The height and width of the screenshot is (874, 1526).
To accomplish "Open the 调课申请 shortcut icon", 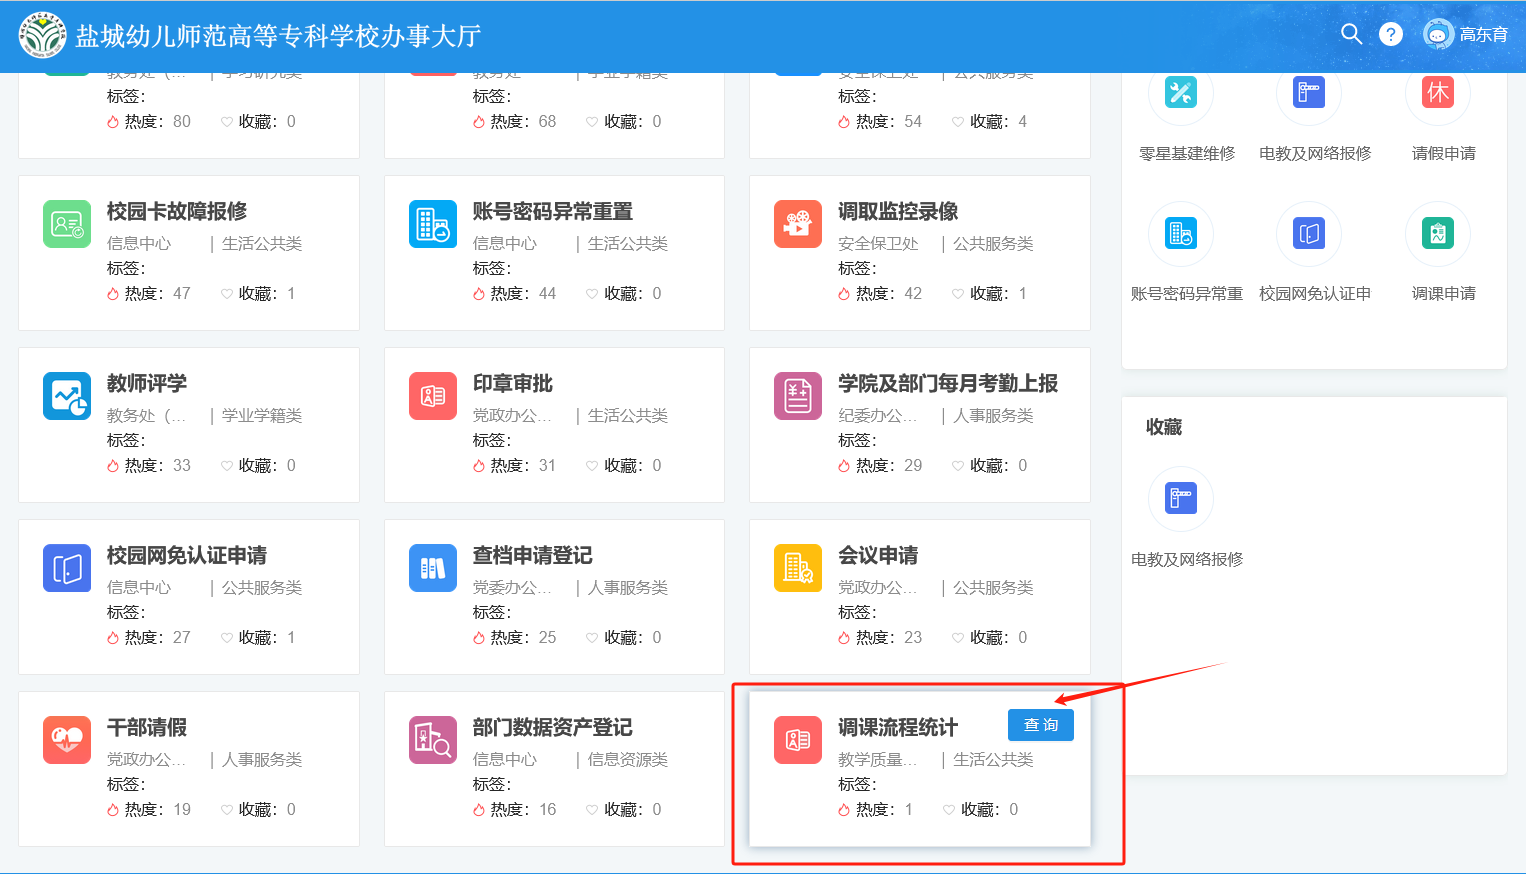I will coord(1438,234).
